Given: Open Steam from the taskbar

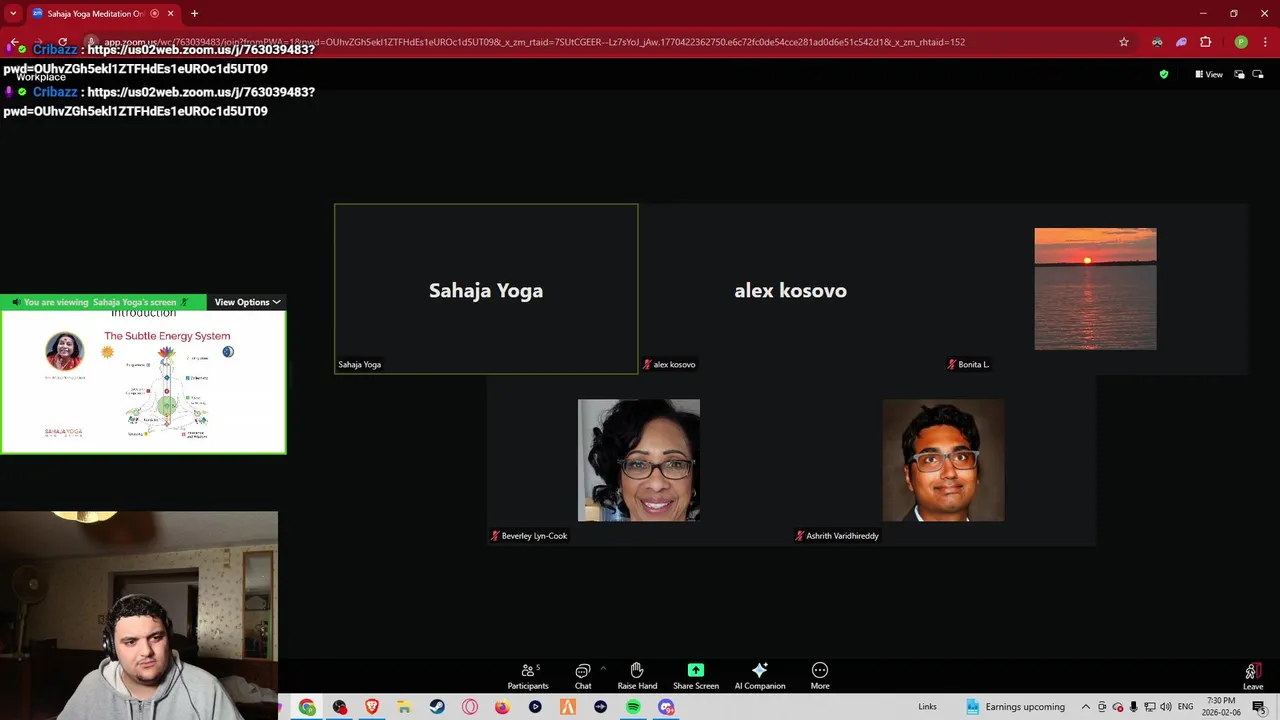Looking at the screenshot, I should pos(437,707).
